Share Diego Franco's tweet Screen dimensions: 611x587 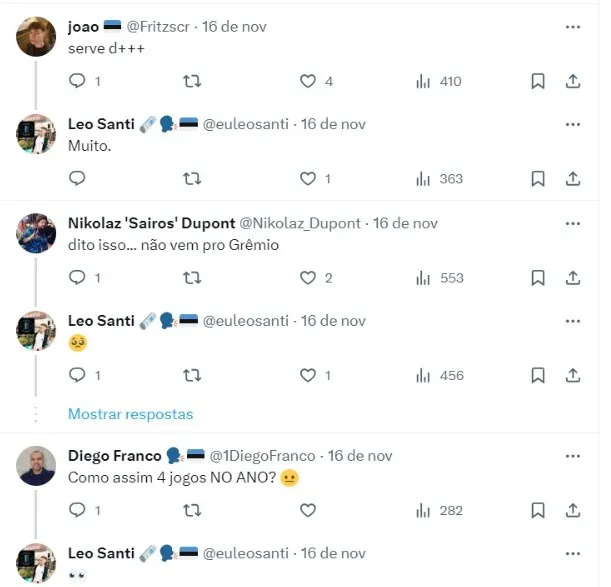(x=573, y=510)
